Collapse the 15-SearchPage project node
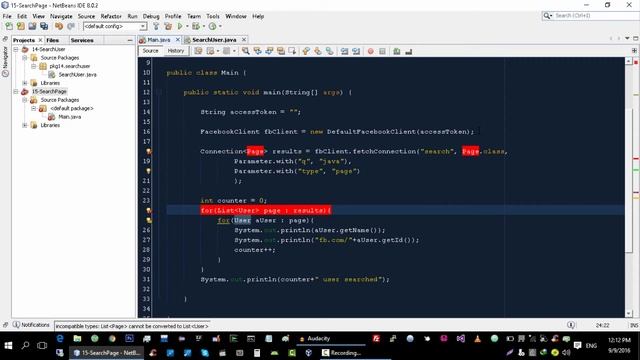The width and height of the screenshot is (640, 360). pyautogui.click(x=16, y=91)
